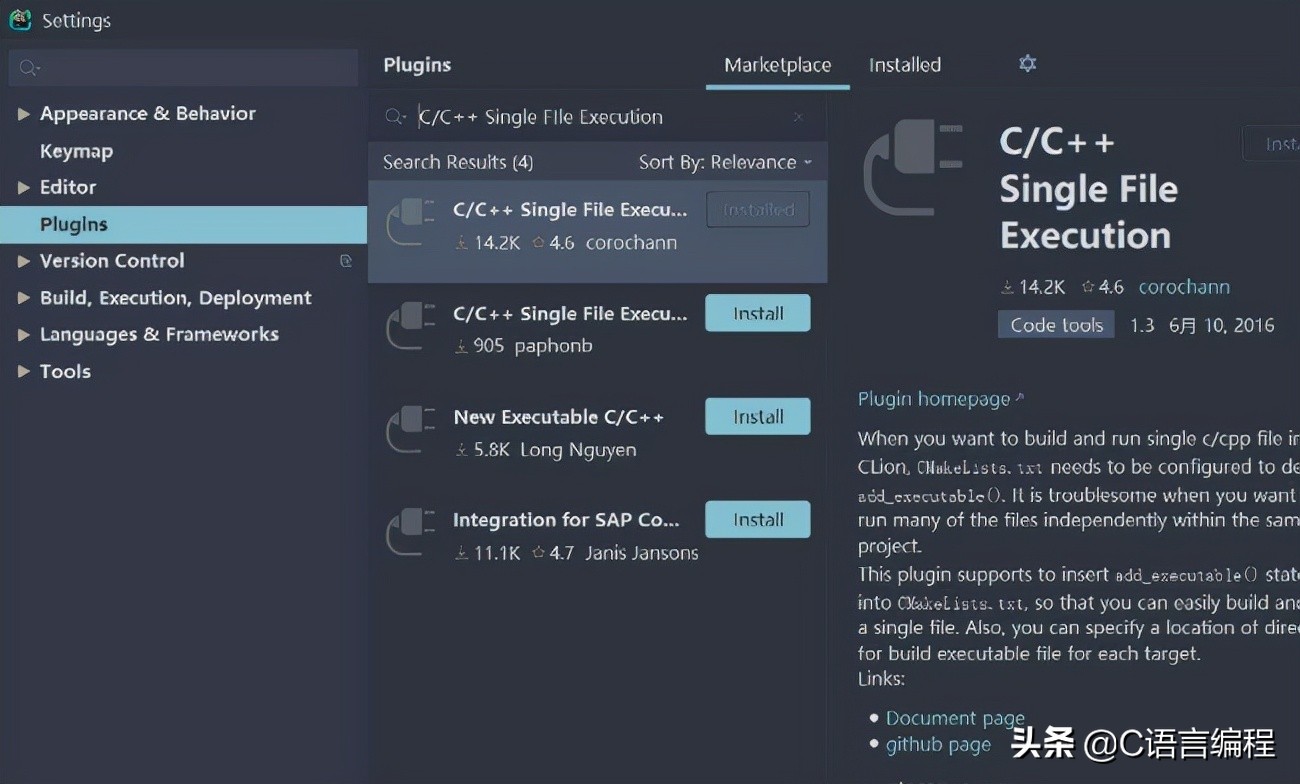1300x784 pixels.
Task: Click the large plug icon in details pane
Action: click(913, 167)
